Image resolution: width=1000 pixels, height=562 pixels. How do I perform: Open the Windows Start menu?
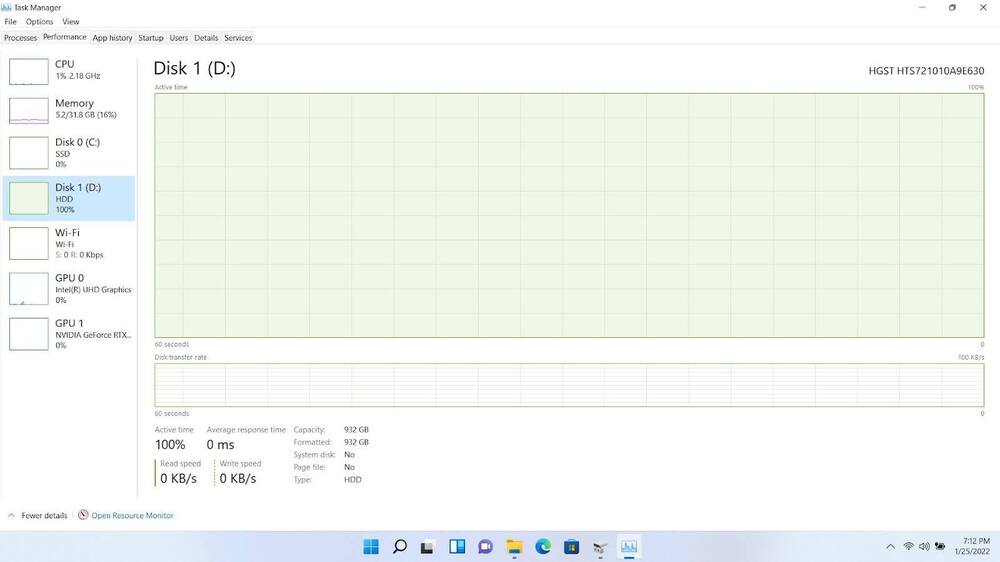pos(371,547)
